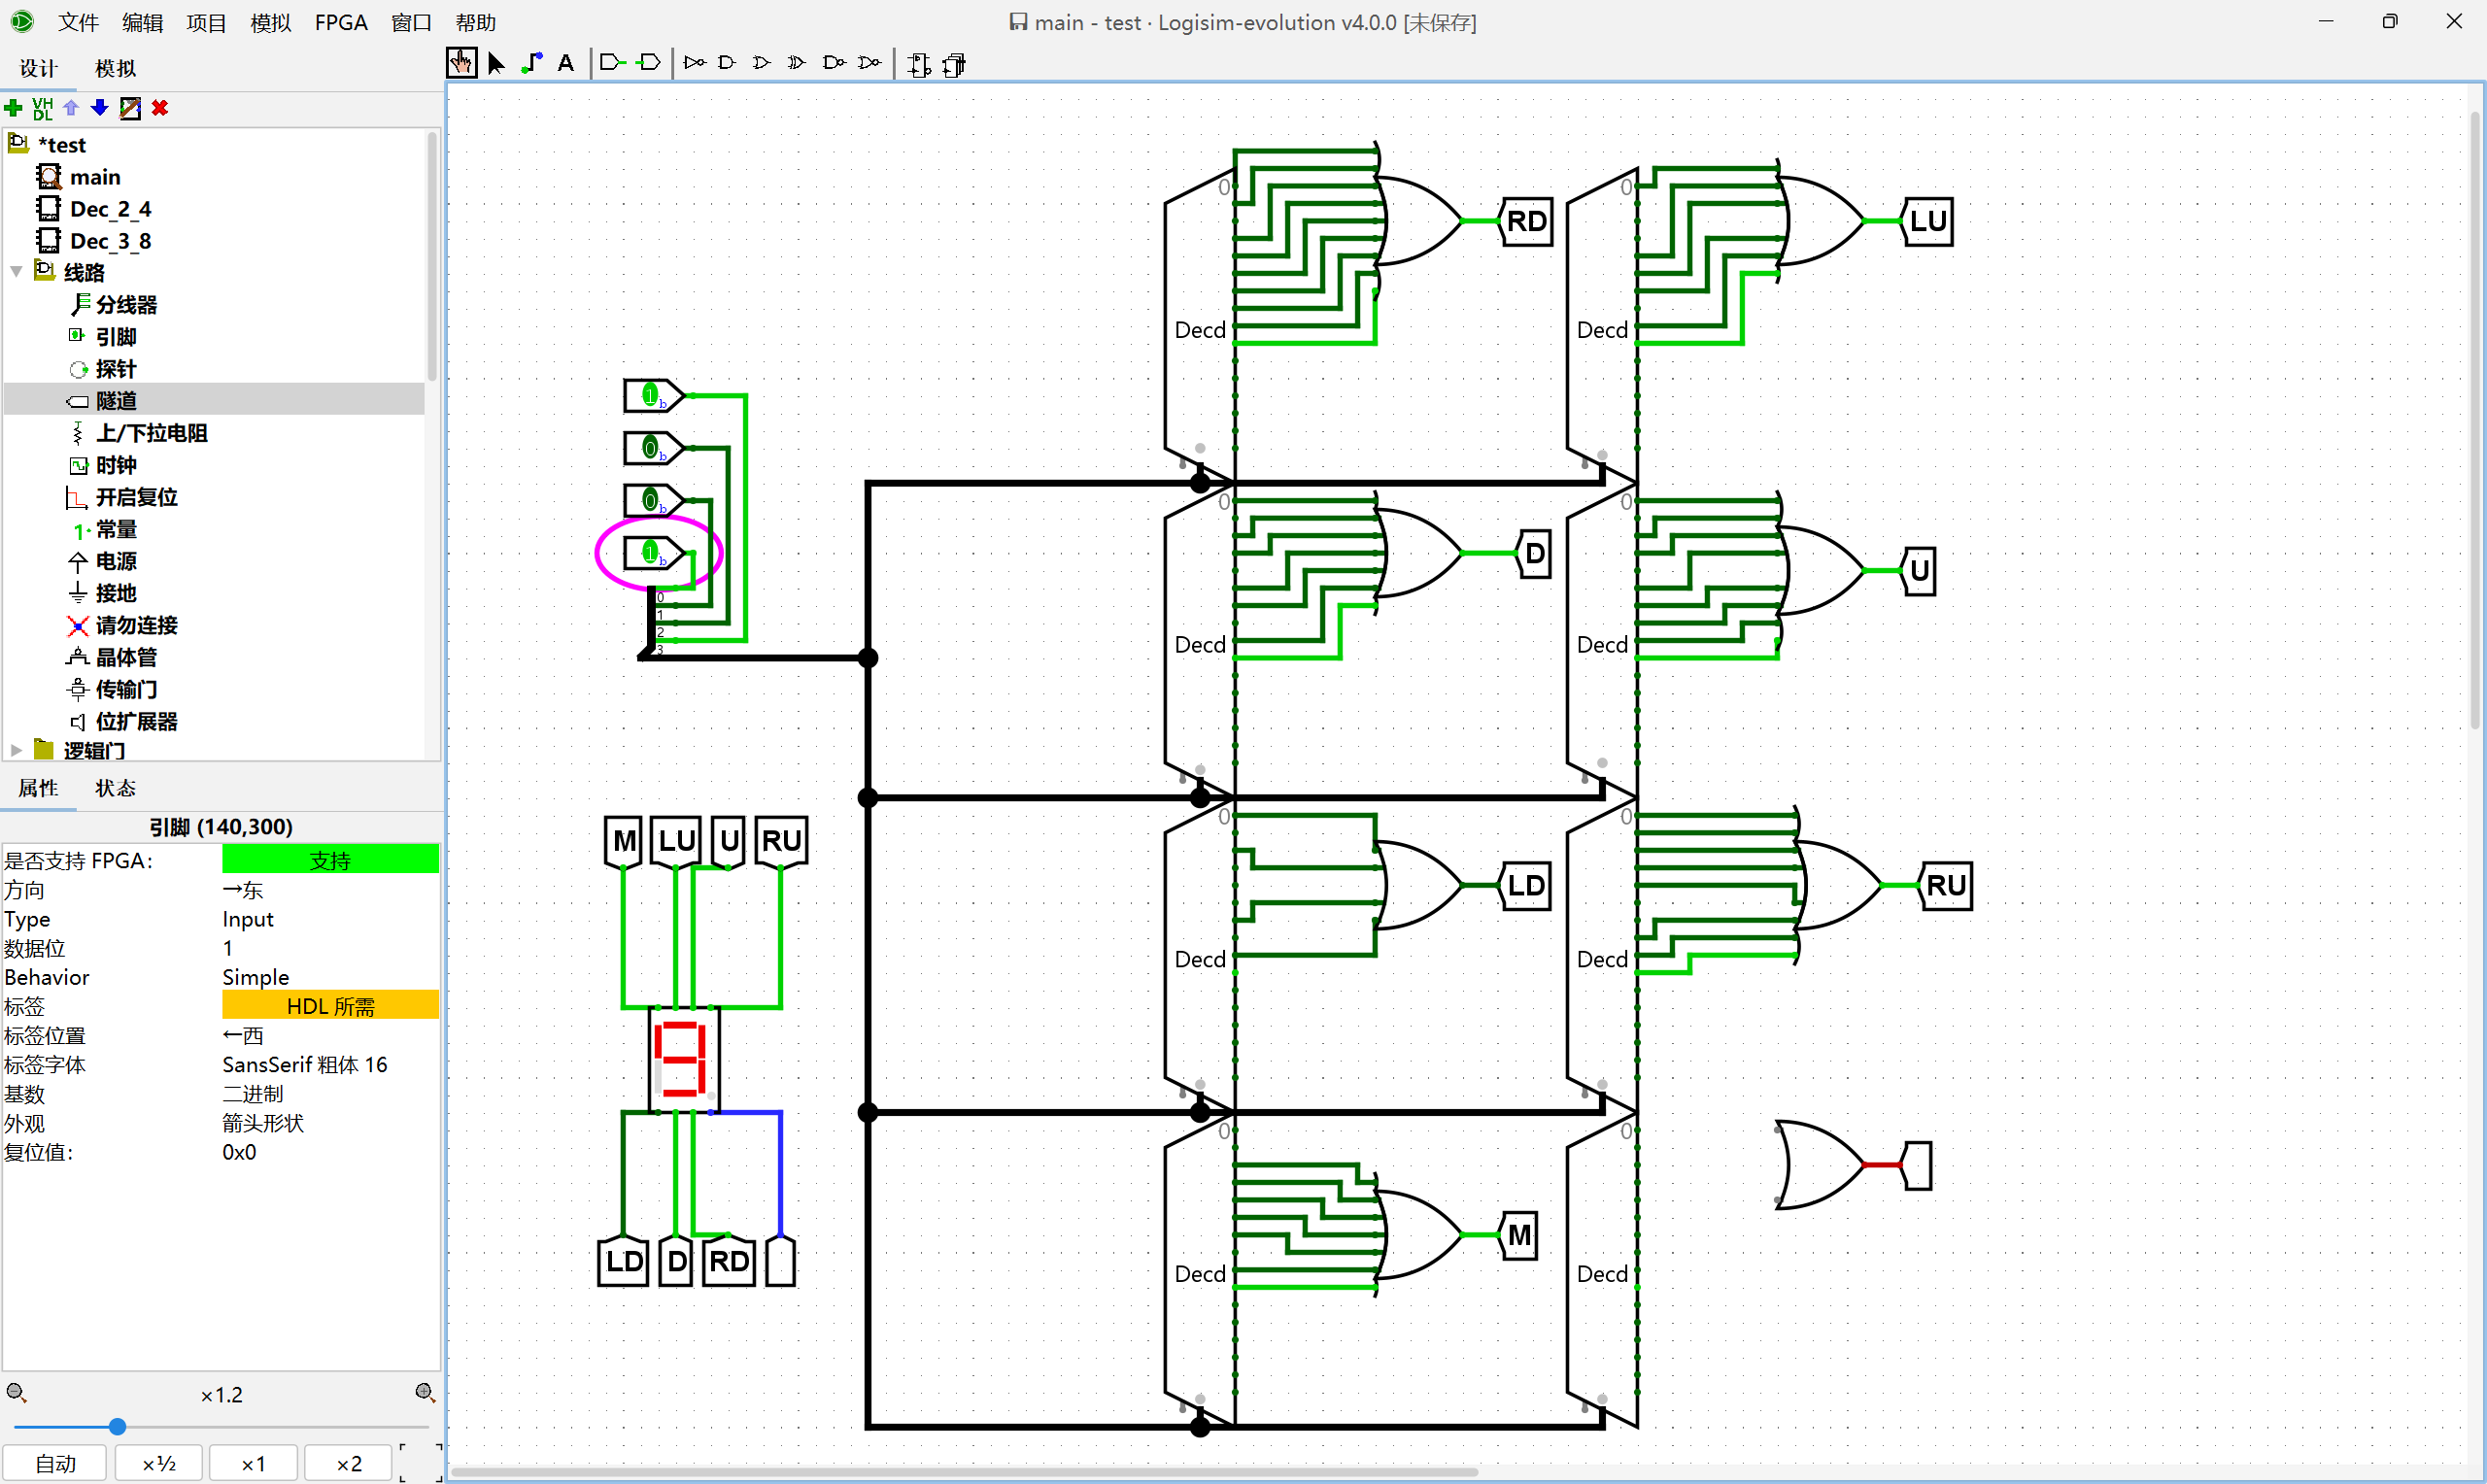Expand the 逻辑门 library folder

pyautogui.click(x=16, y=750)
